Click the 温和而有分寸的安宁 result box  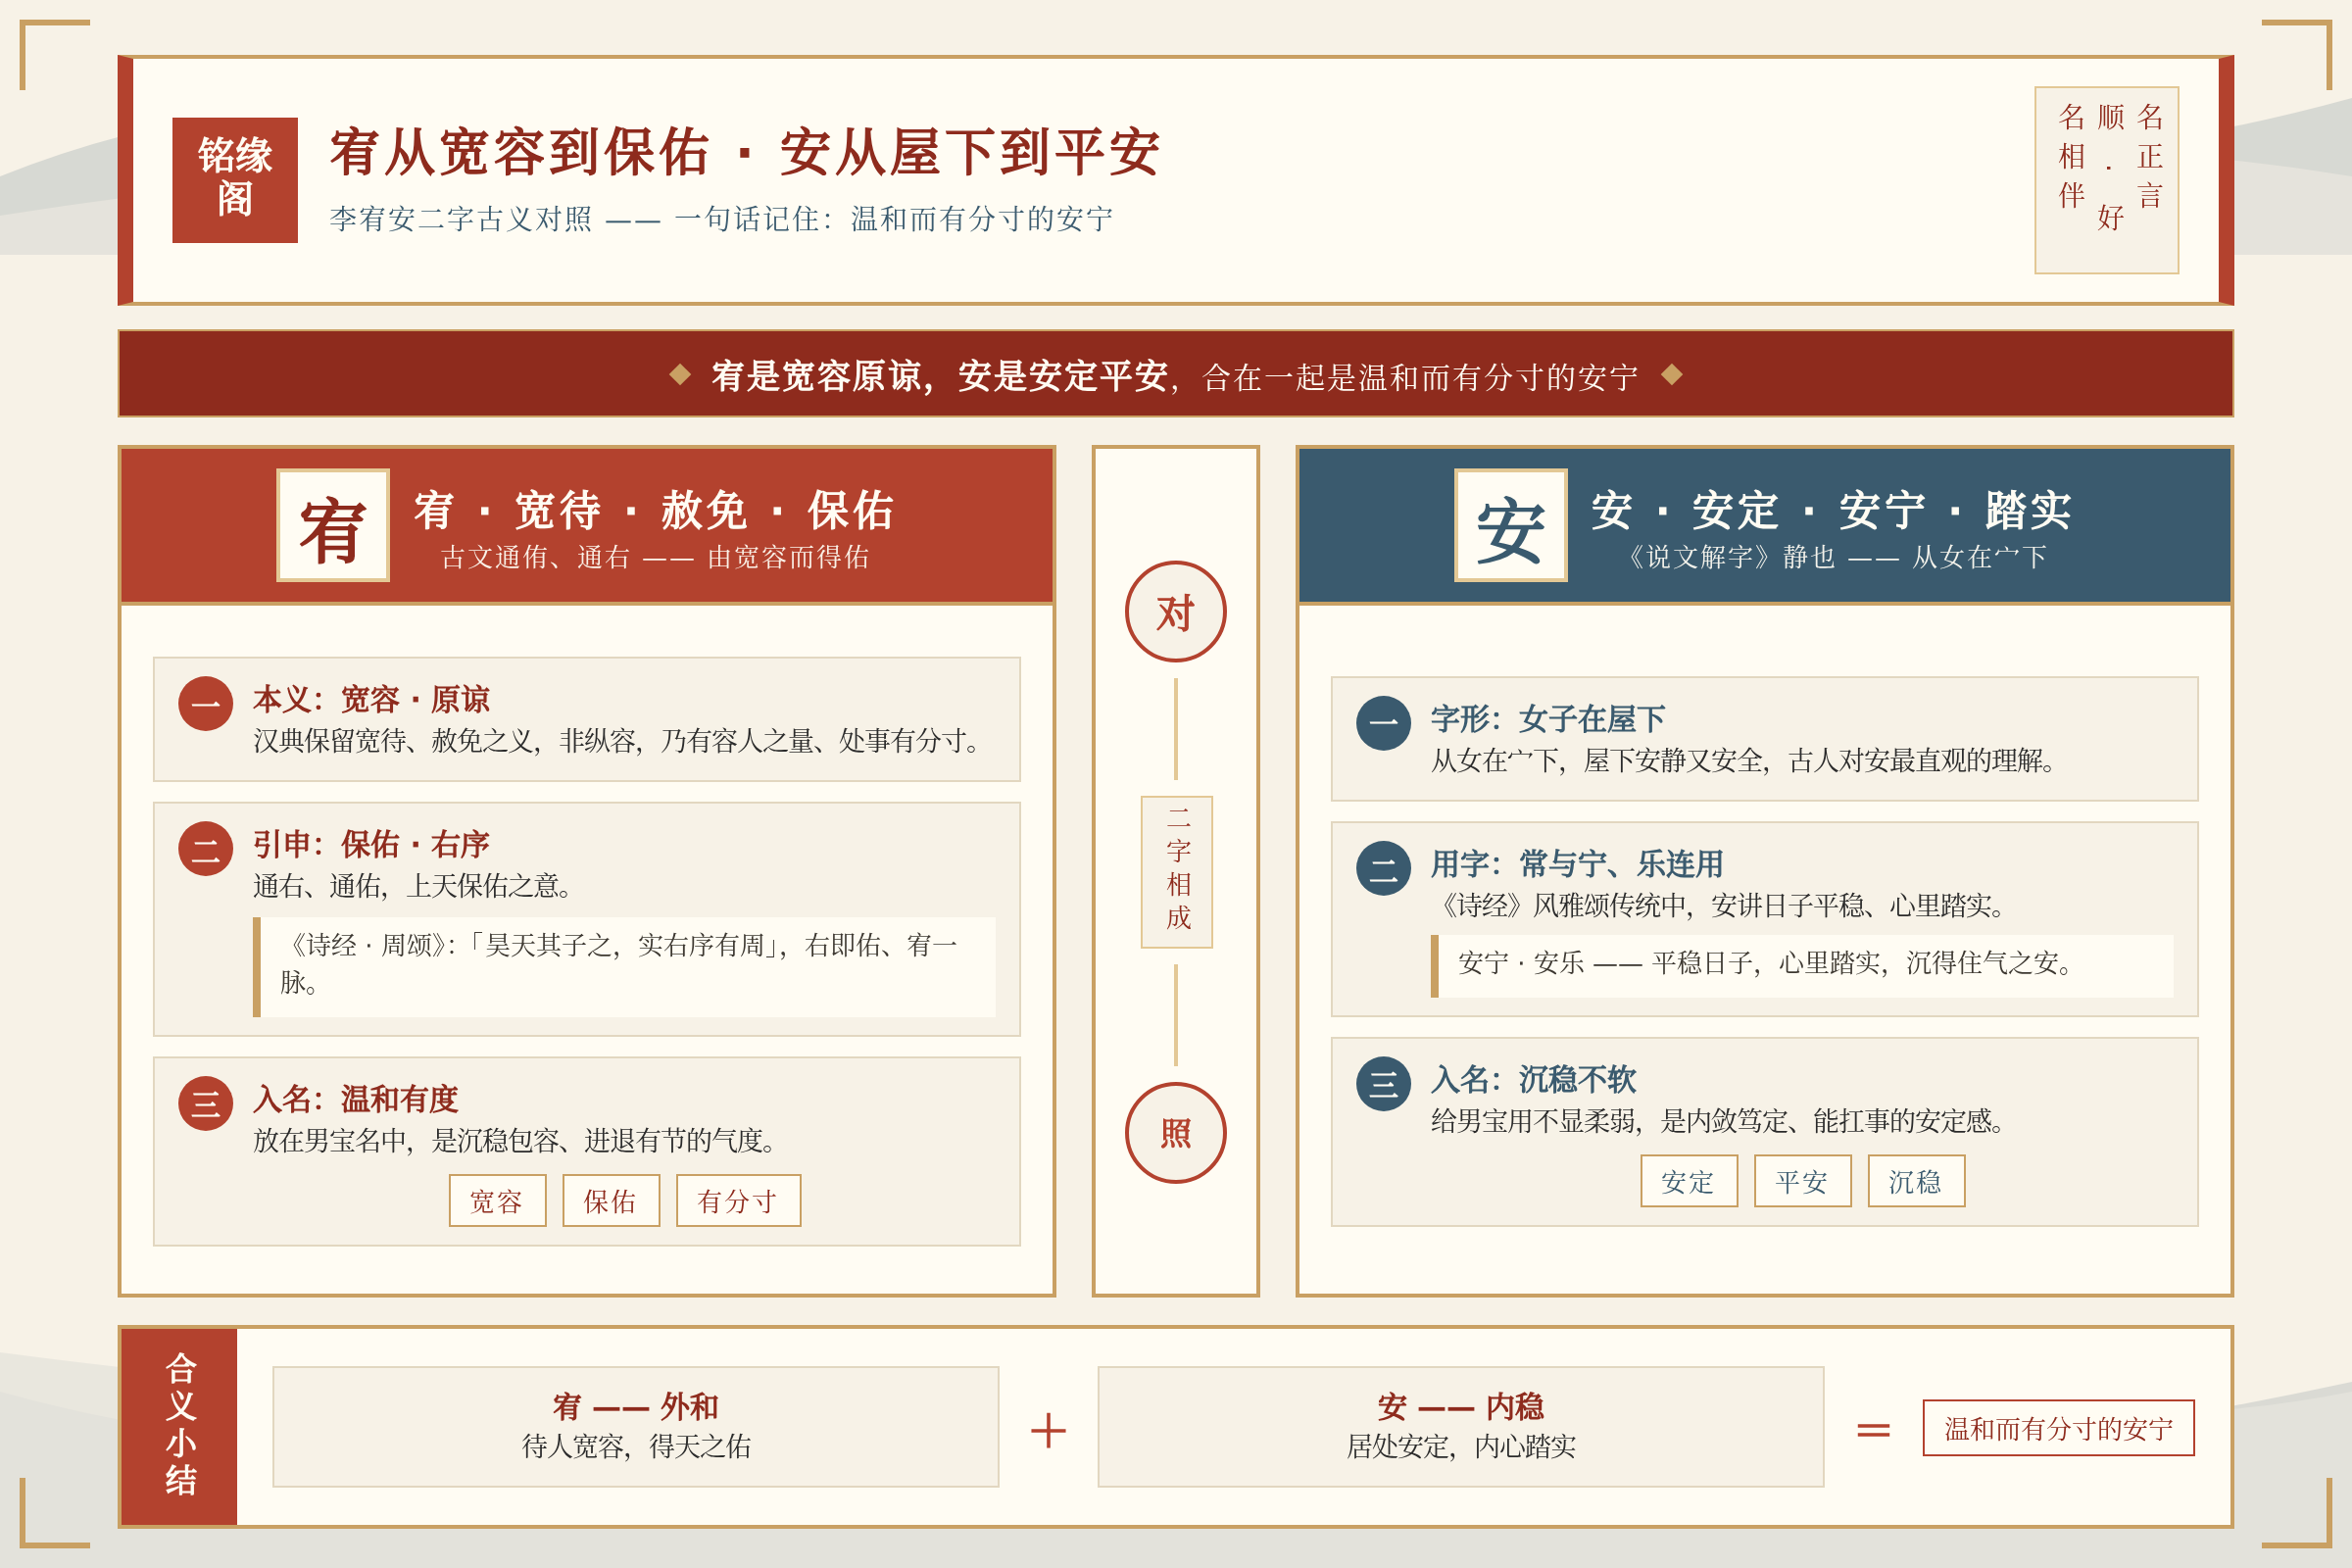[x=2058, y=1428]
